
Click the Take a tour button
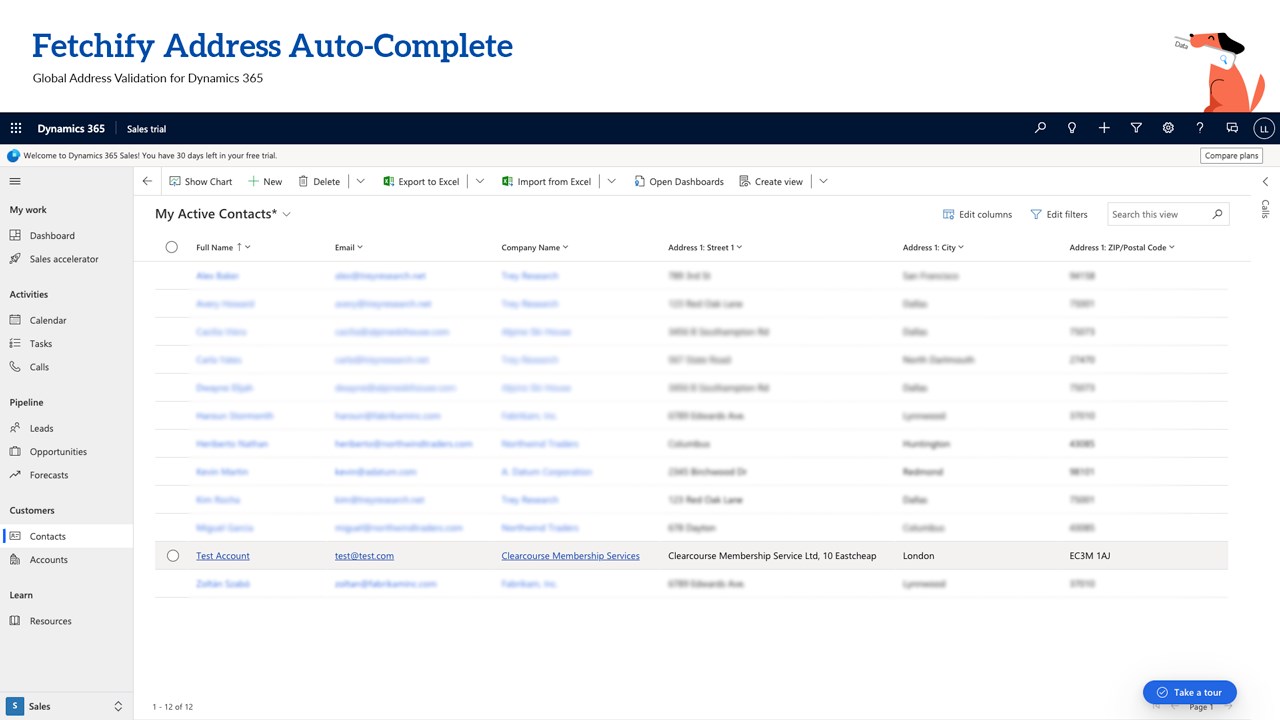(x=1190, y=692)
